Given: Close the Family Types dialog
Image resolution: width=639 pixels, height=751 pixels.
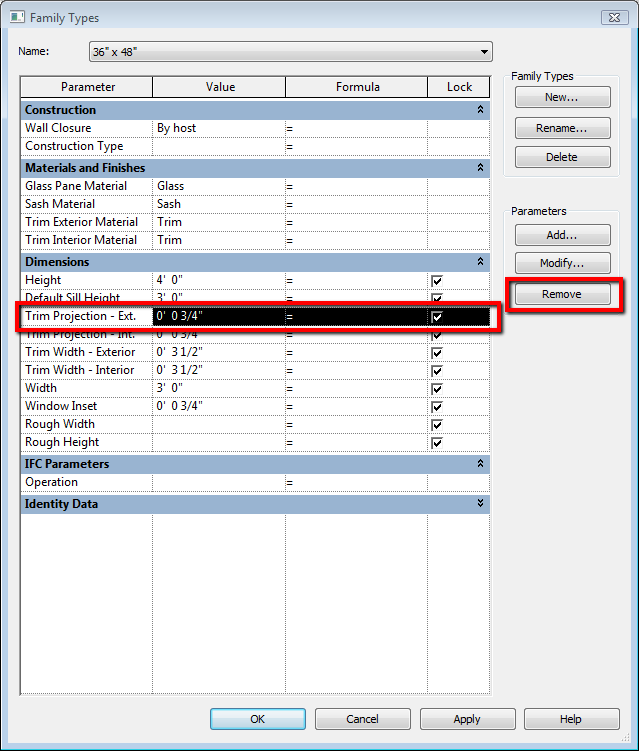Looking at the screenshot, I should pyautogui.click(x=615, y=18).
